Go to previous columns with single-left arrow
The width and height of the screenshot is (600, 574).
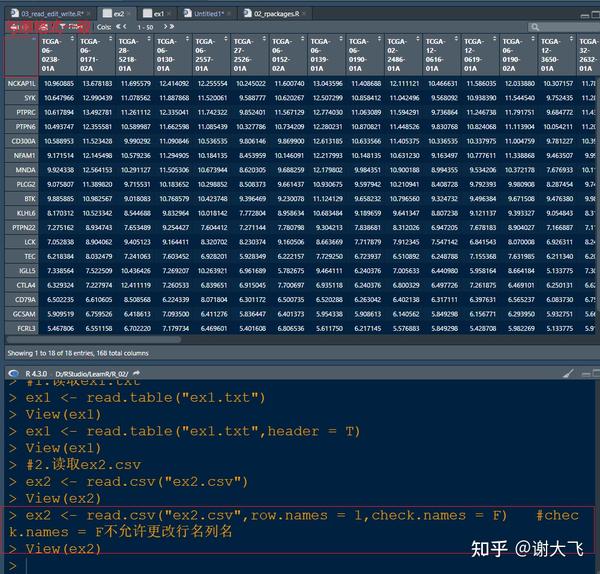(124, 26)
